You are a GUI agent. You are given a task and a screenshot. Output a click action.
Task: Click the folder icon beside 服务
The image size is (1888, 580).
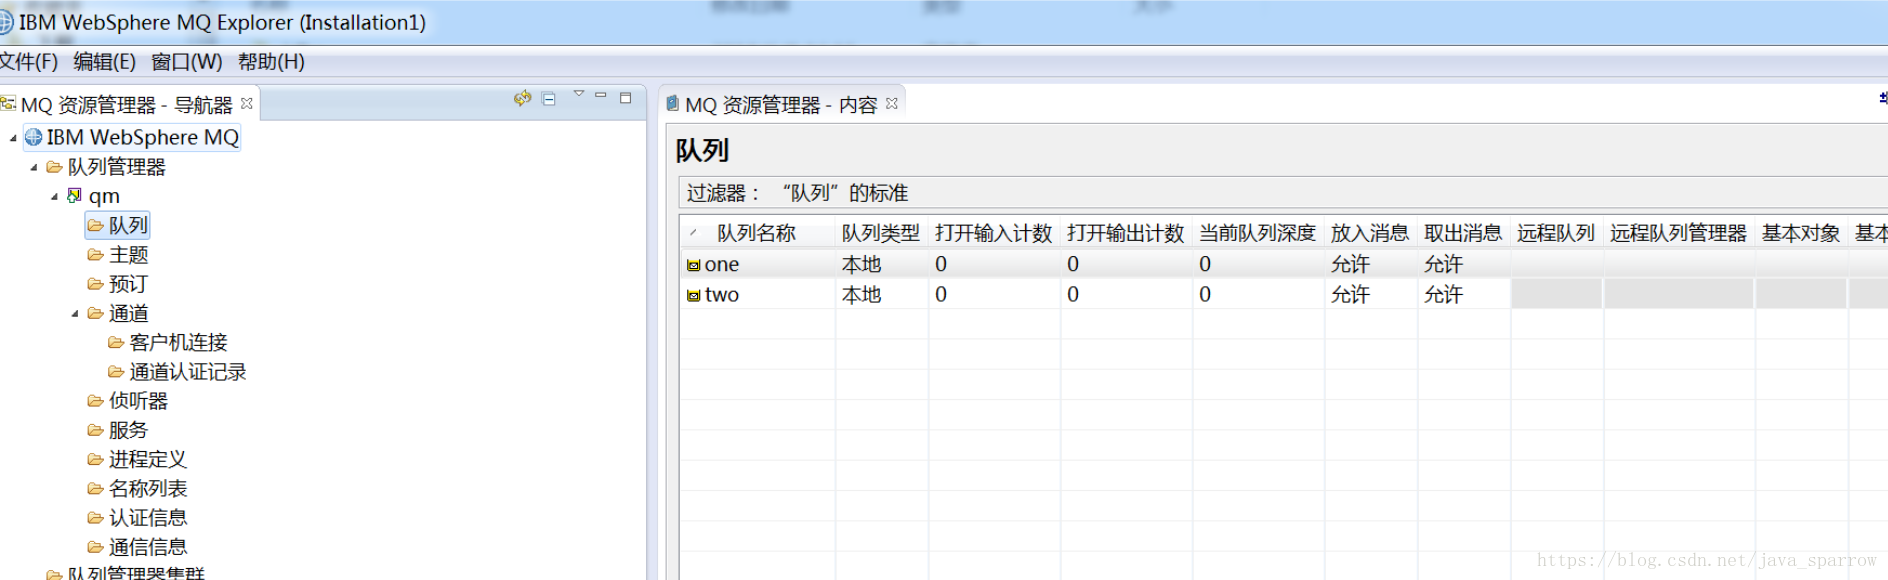(95, 430)
